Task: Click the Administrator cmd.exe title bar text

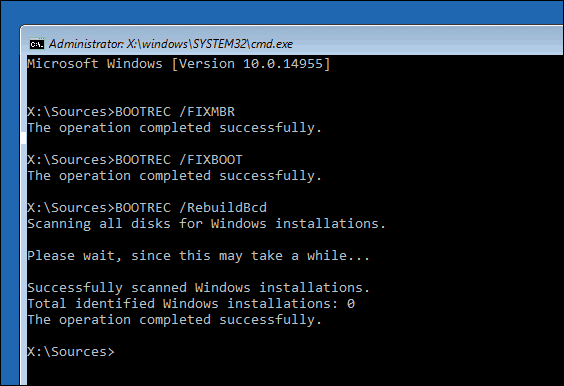Action: [171, 44]
